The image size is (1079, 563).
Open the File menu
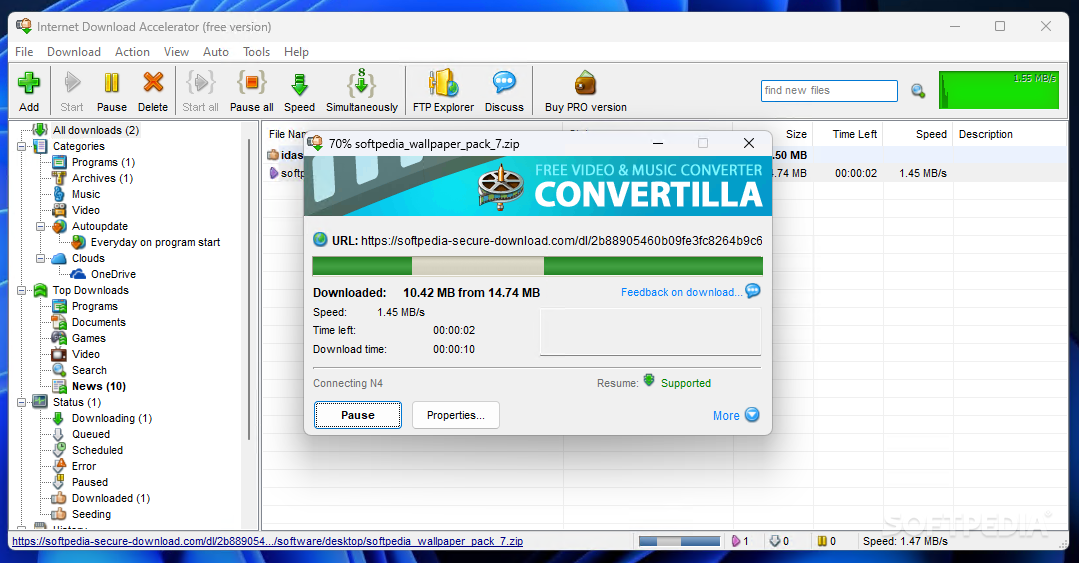pyautogui.click(x=24, y=52)
